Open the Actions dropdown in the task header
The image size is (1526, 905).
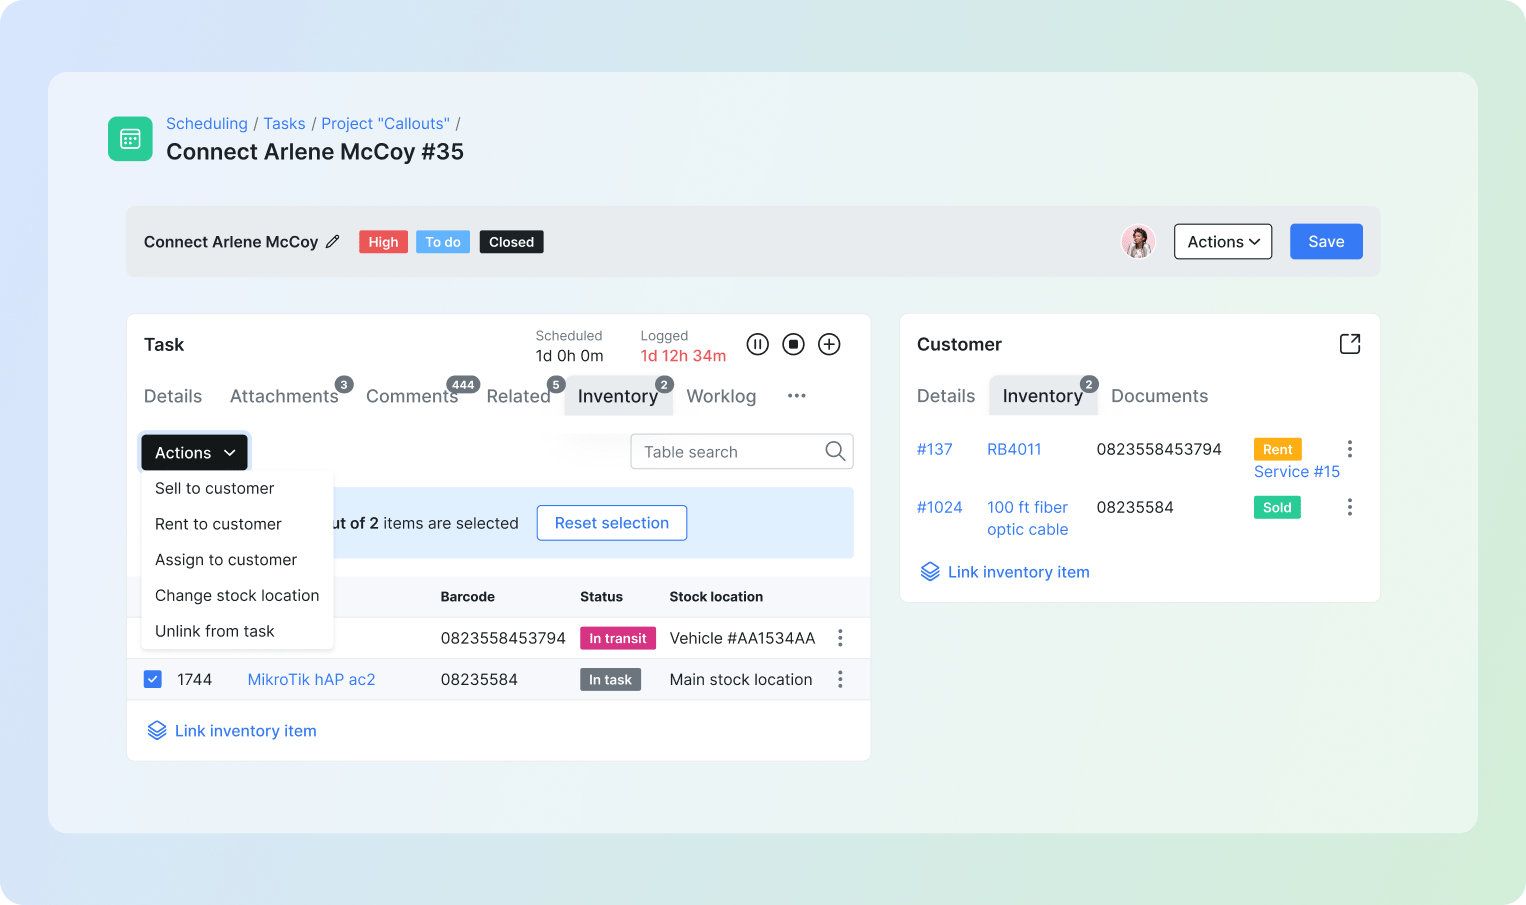[1222, 241]
